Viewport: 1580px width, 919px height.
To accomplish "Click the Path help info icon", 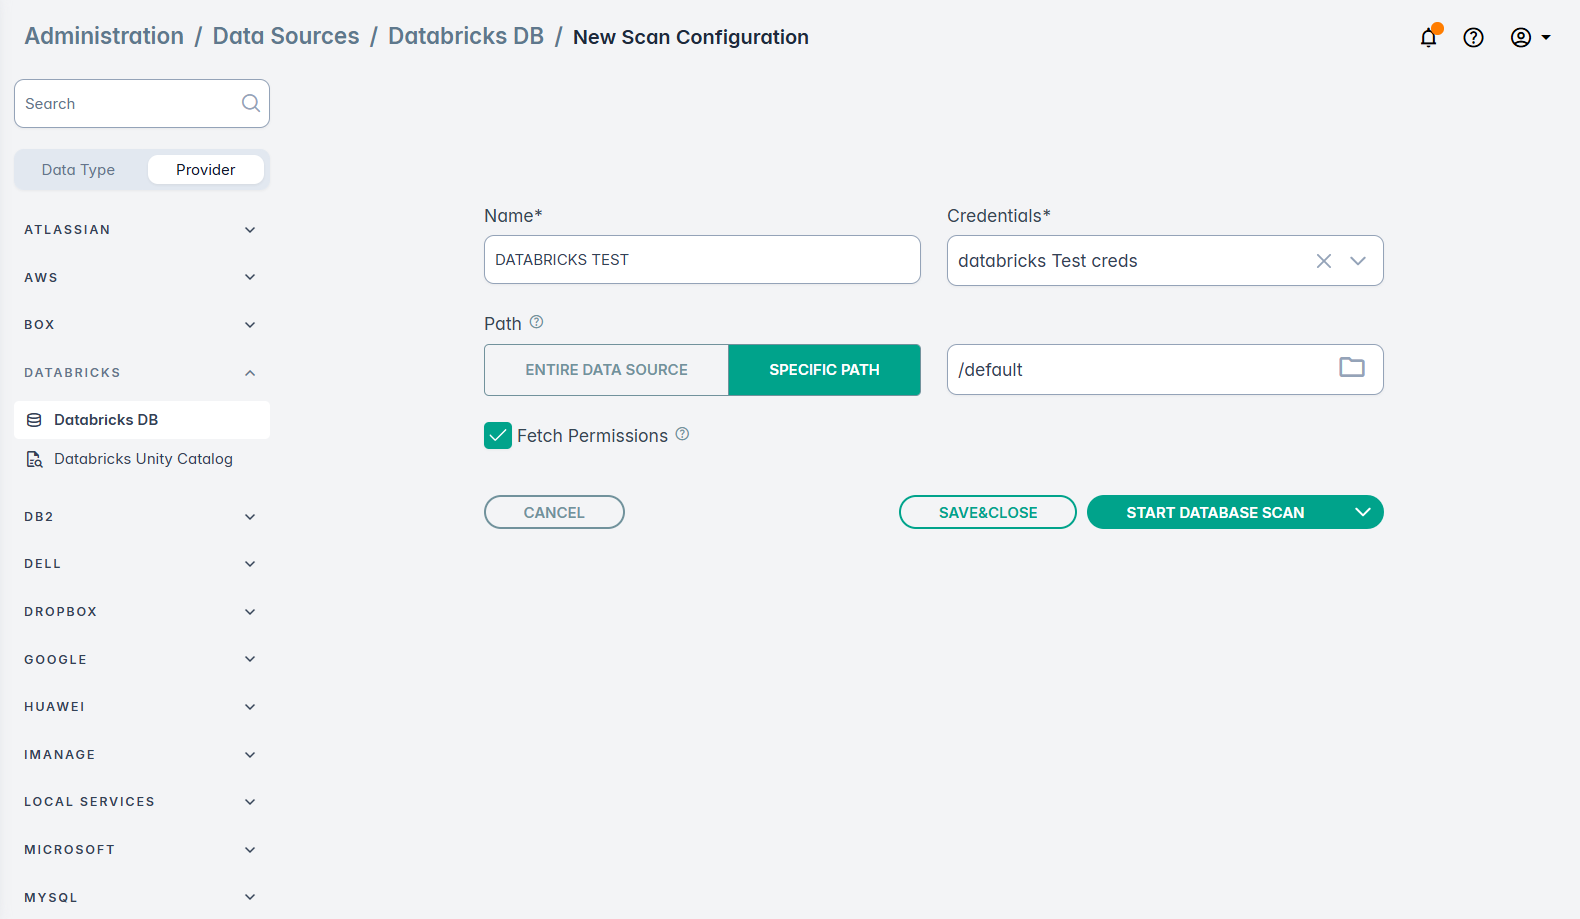I will [536, 322].
